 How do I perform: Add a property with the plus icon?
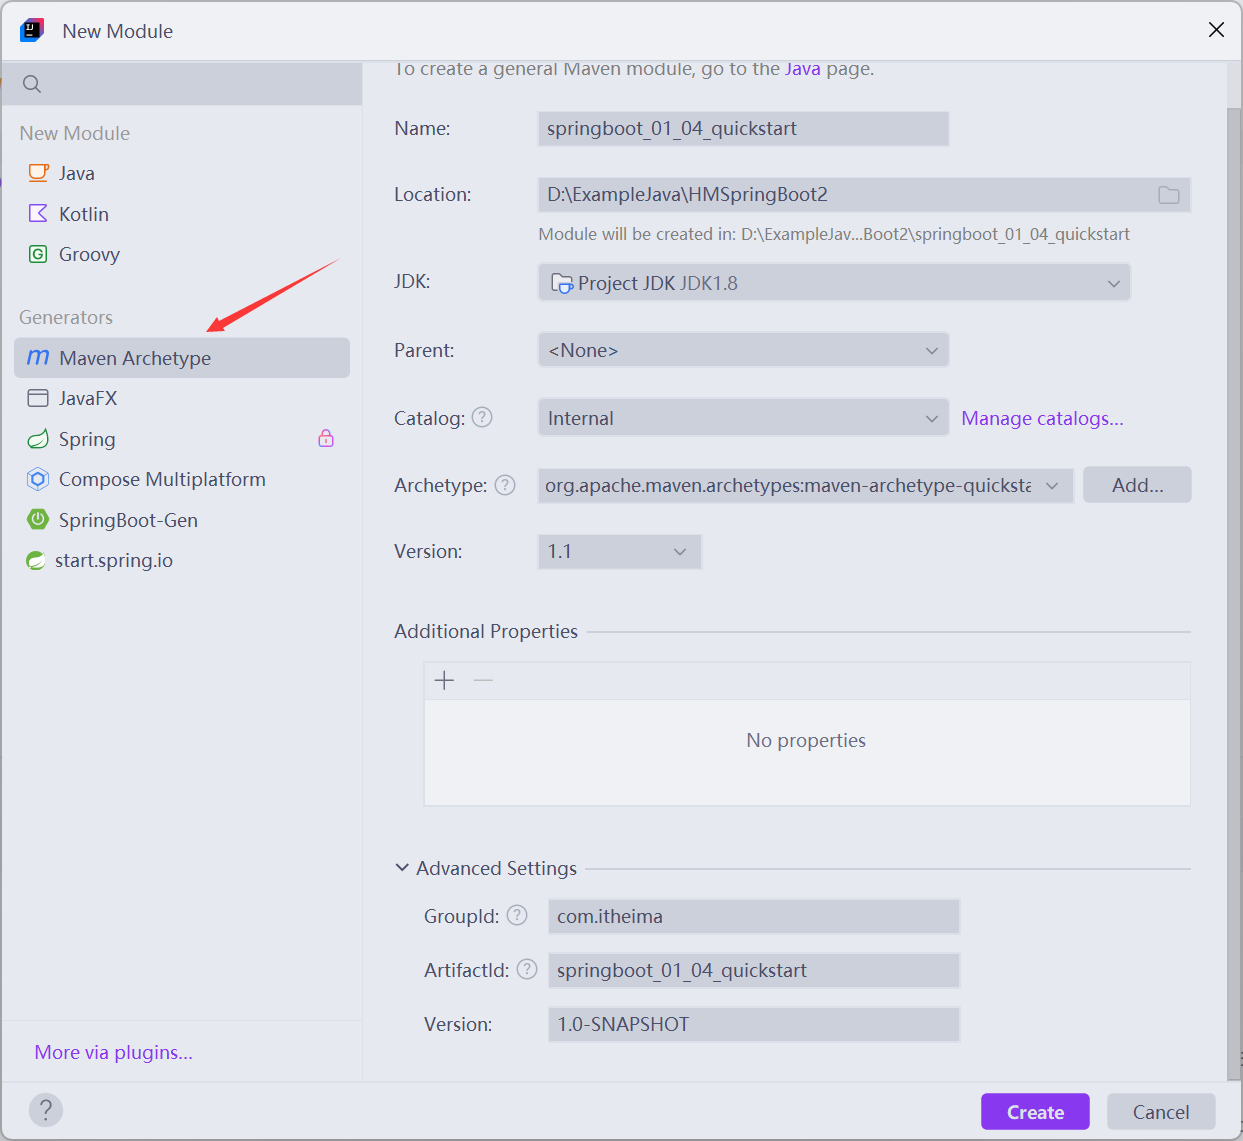(x=445, y=680)
